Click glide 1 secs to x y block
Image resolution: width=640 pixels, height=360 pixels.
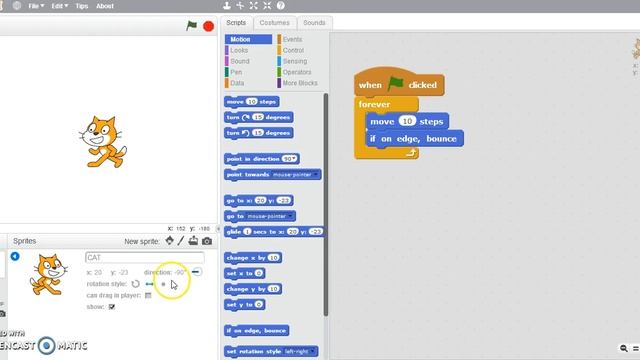coord(274,232)
